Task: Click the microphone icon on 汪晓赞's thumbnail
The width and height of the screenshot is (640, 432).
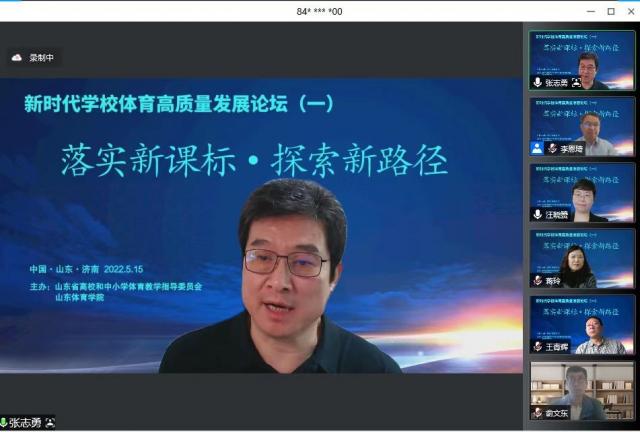Action: 537,214
